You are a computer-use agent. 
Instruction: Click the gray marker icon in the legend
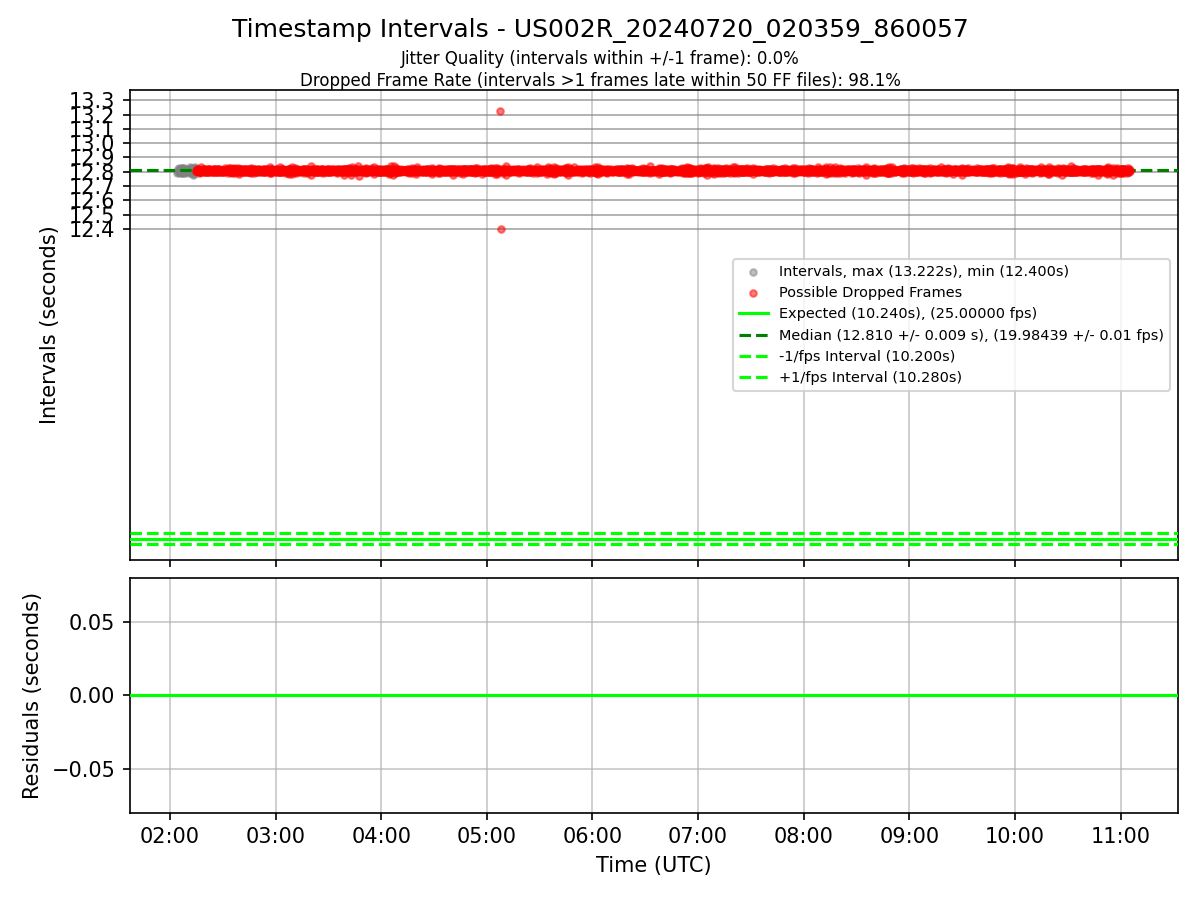[754, 272]
